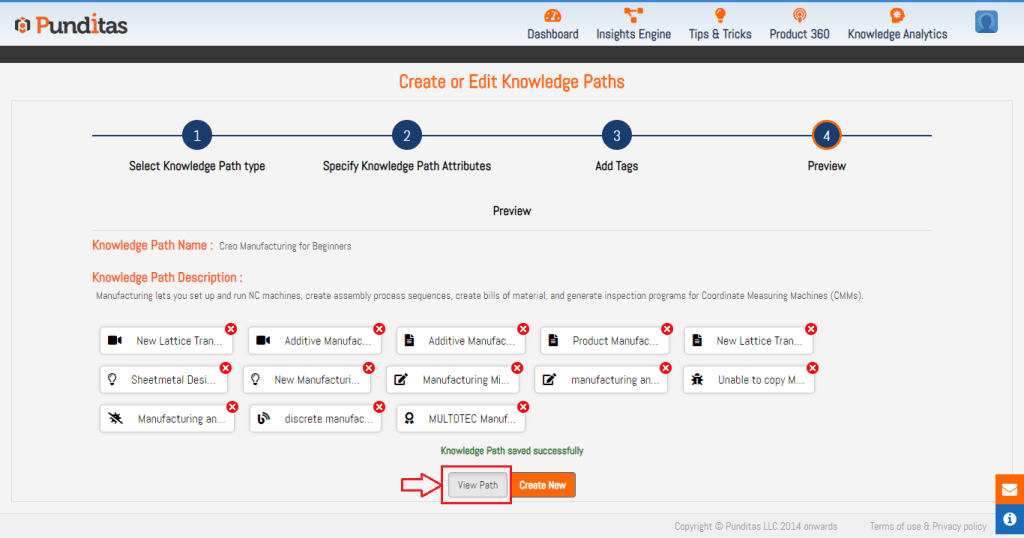The image size is (1024, 538).
Task: Remove the Product Manufac... document item
Action: click(x=667, y=329)
